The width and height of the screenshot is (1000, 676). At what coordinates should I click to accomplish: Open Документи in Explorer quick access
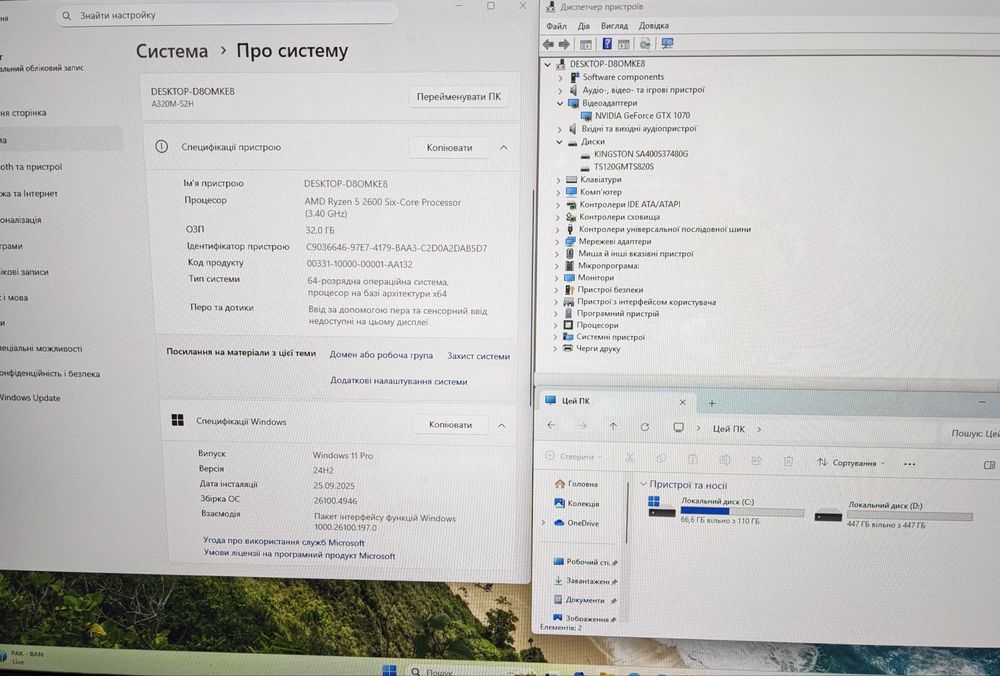[x=584, y=600]
